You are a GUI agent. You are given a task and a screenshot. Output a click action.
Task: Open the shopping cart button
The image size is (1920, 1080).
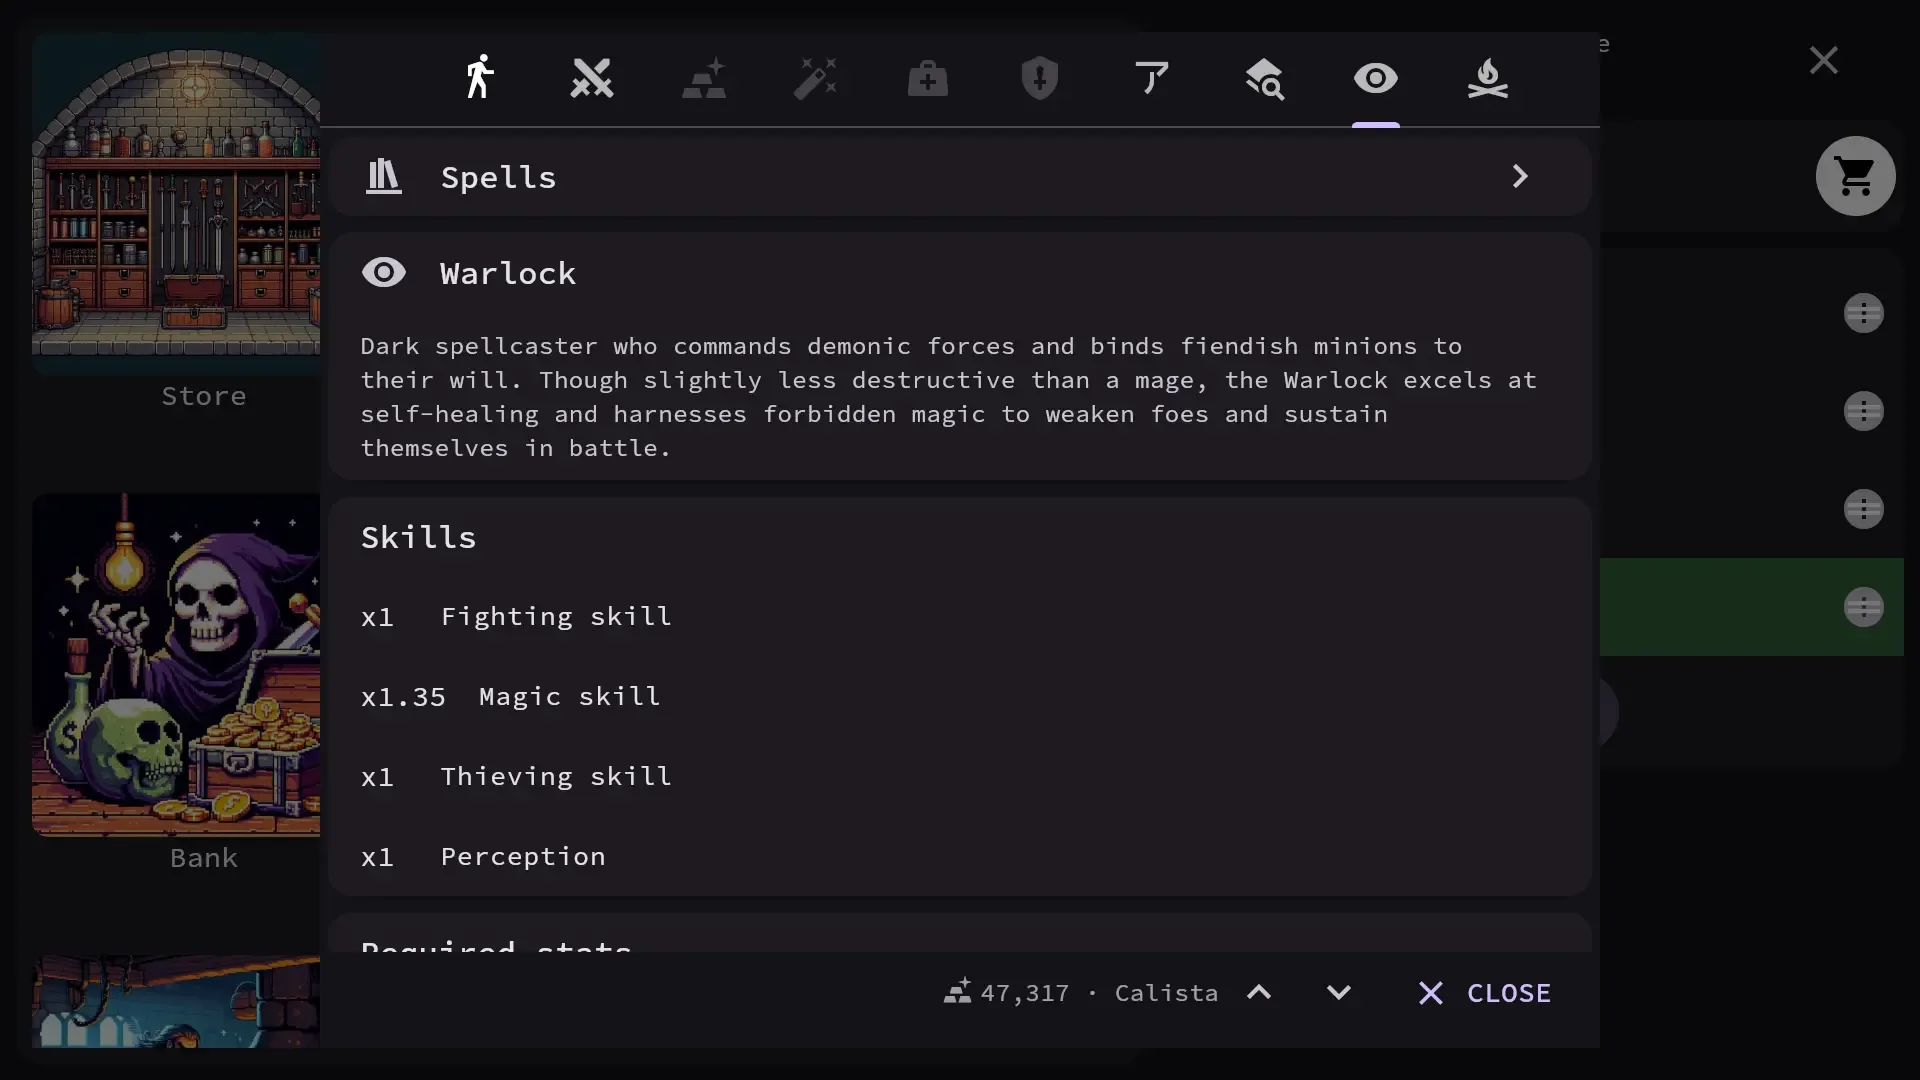tap(1856, 177)
